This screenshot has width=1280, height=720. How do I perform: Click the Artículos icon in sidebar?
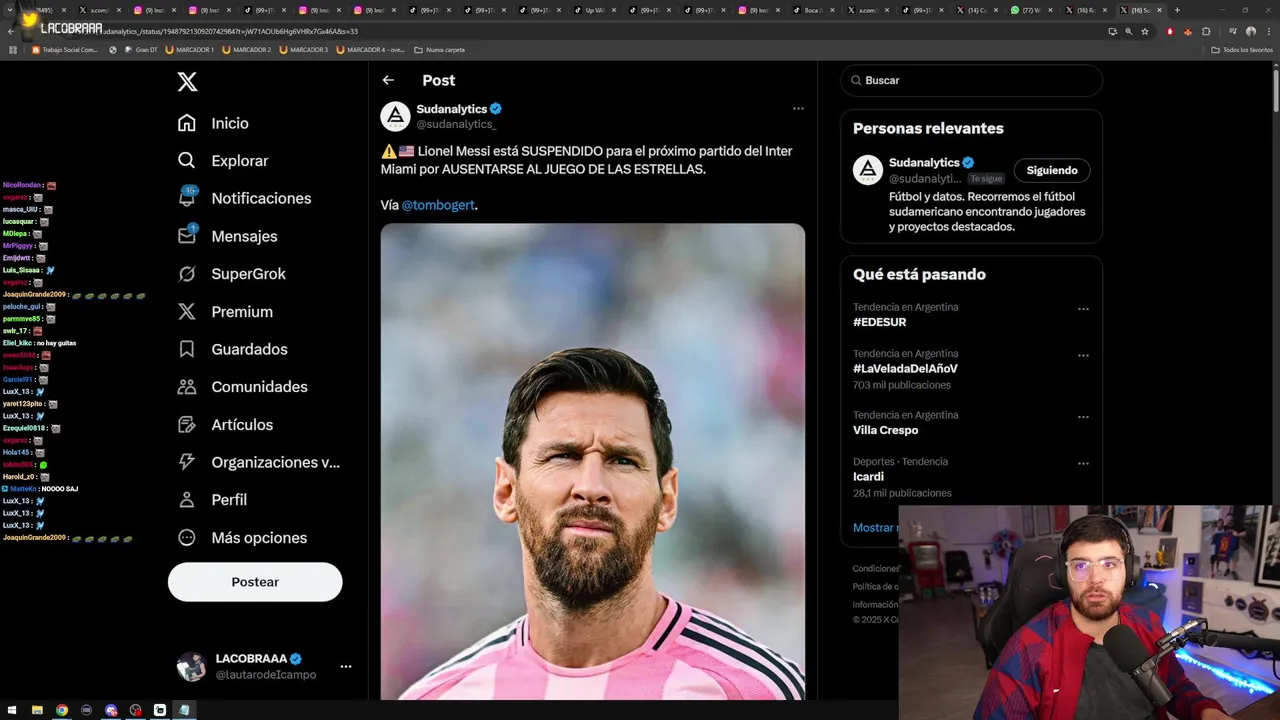pos(187,425)
